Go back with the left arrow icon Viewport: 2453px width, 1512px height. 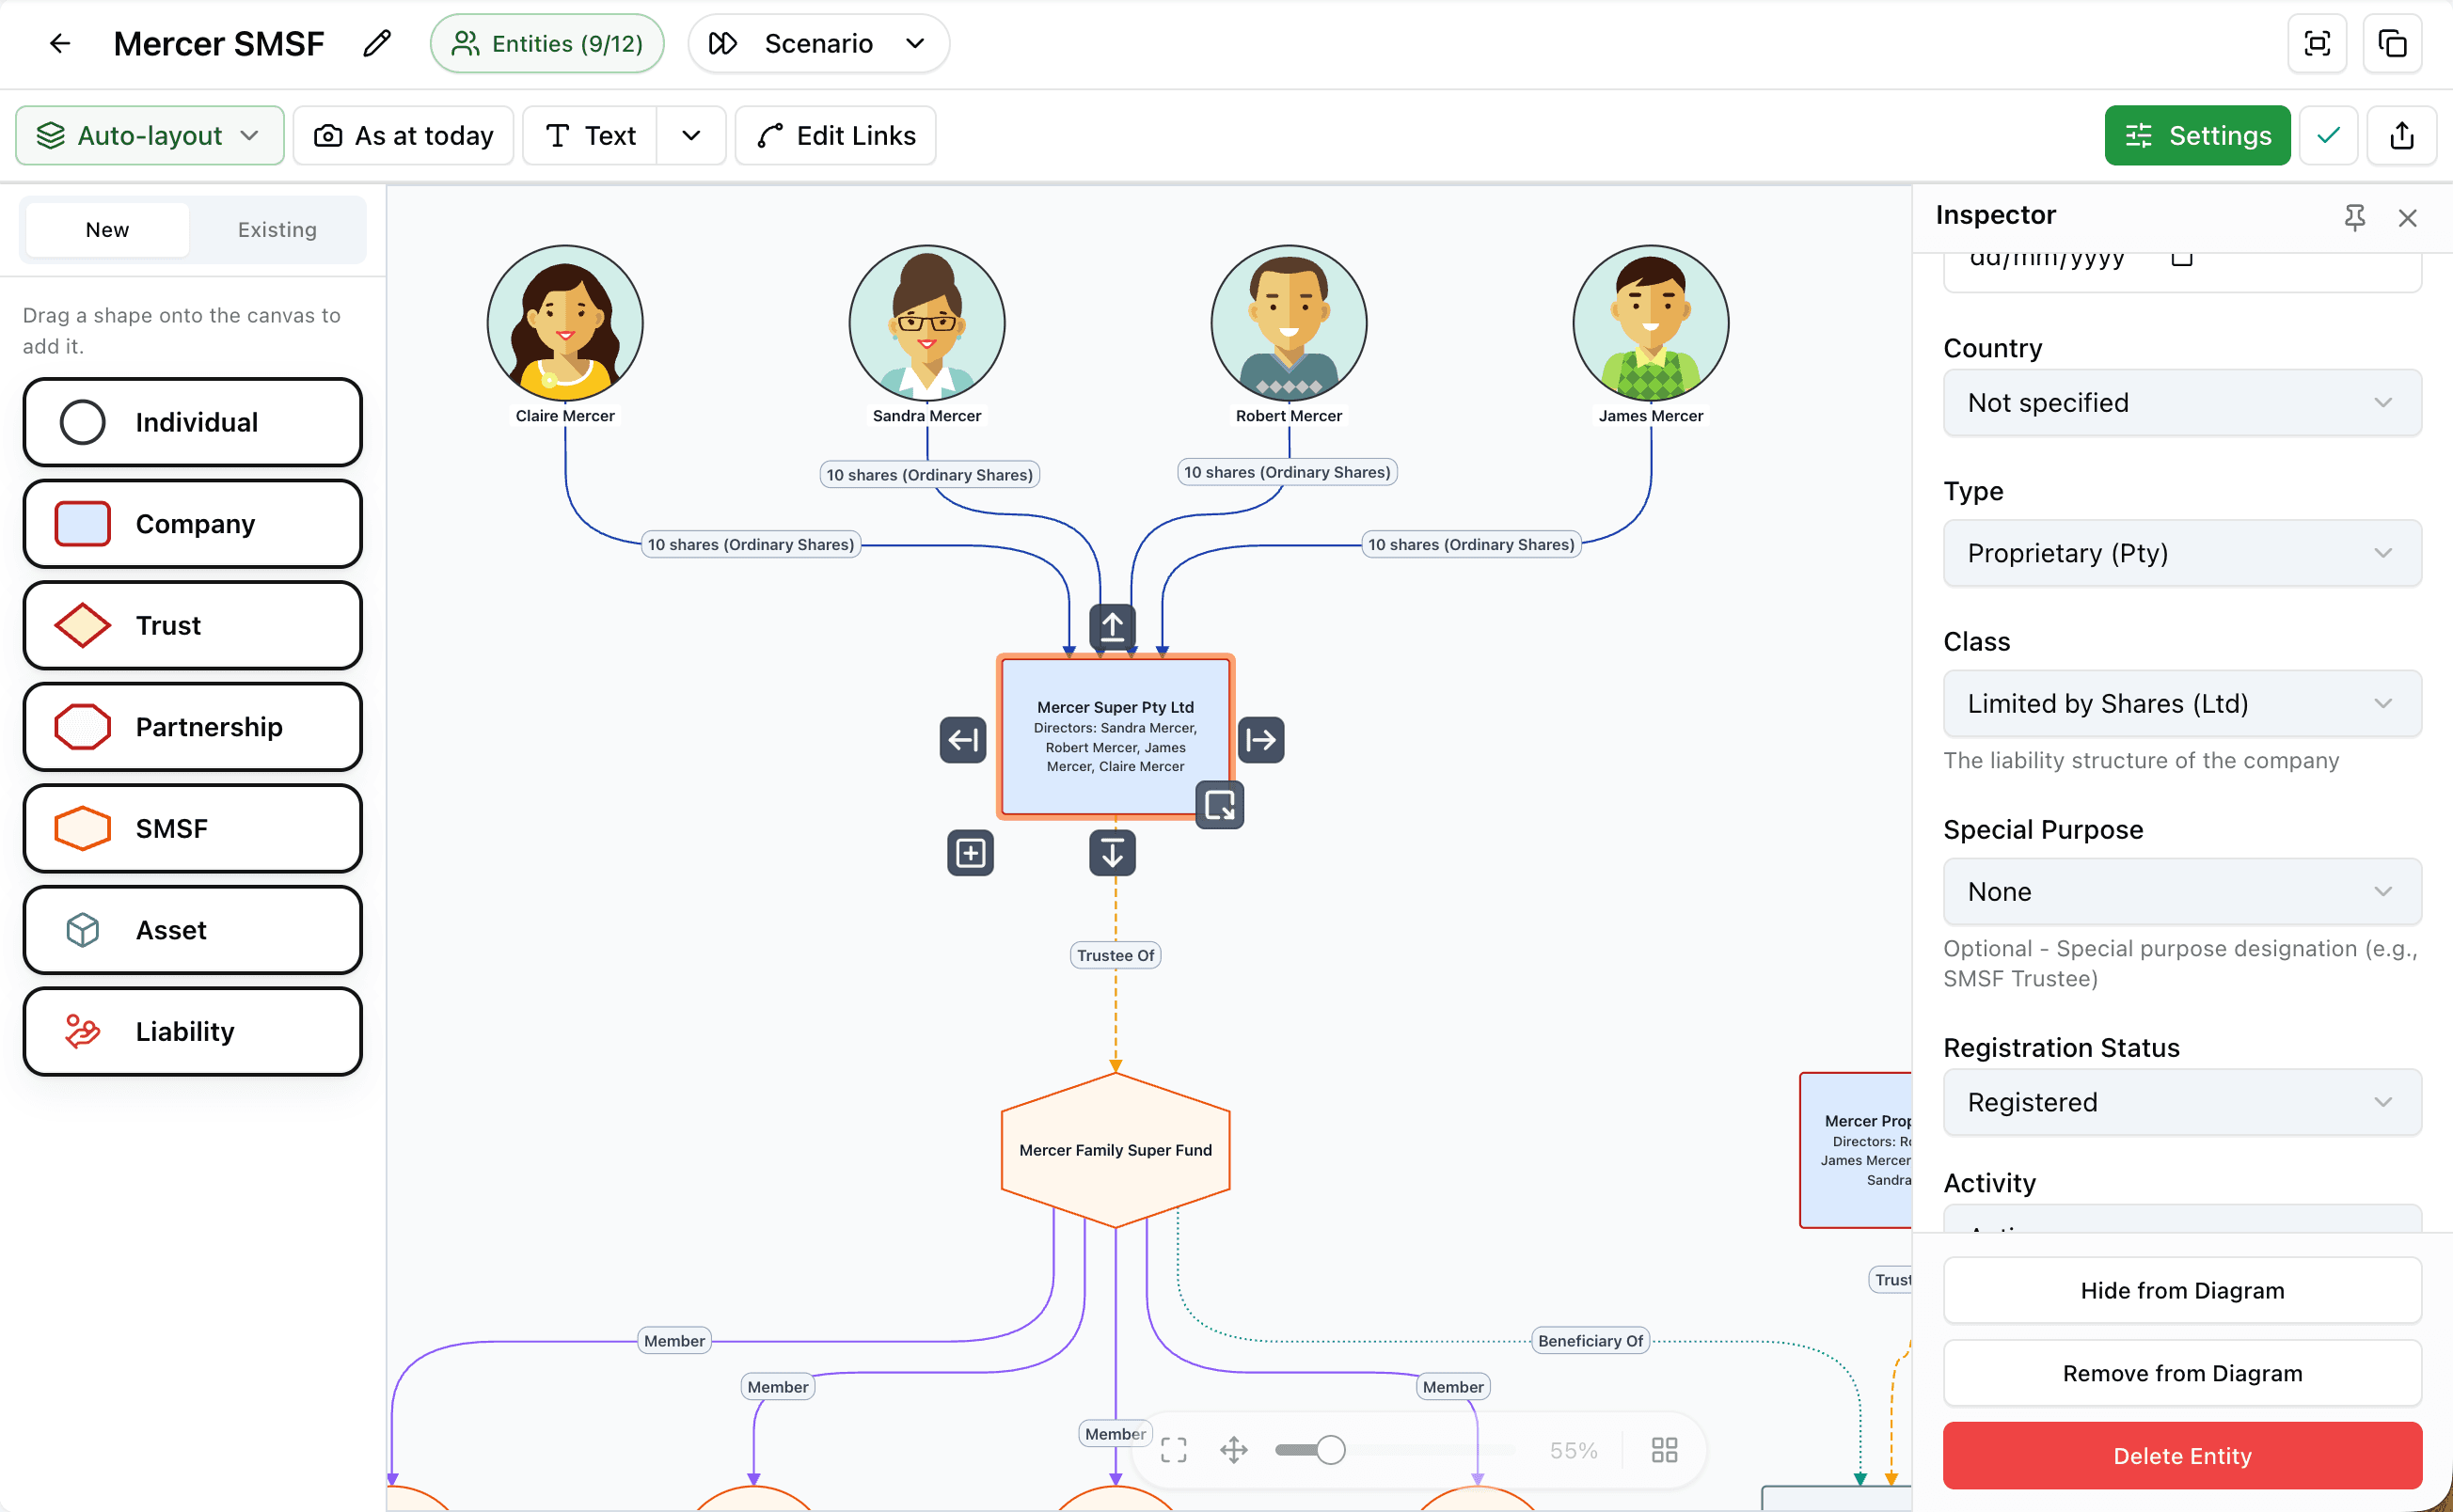point(60,44)
